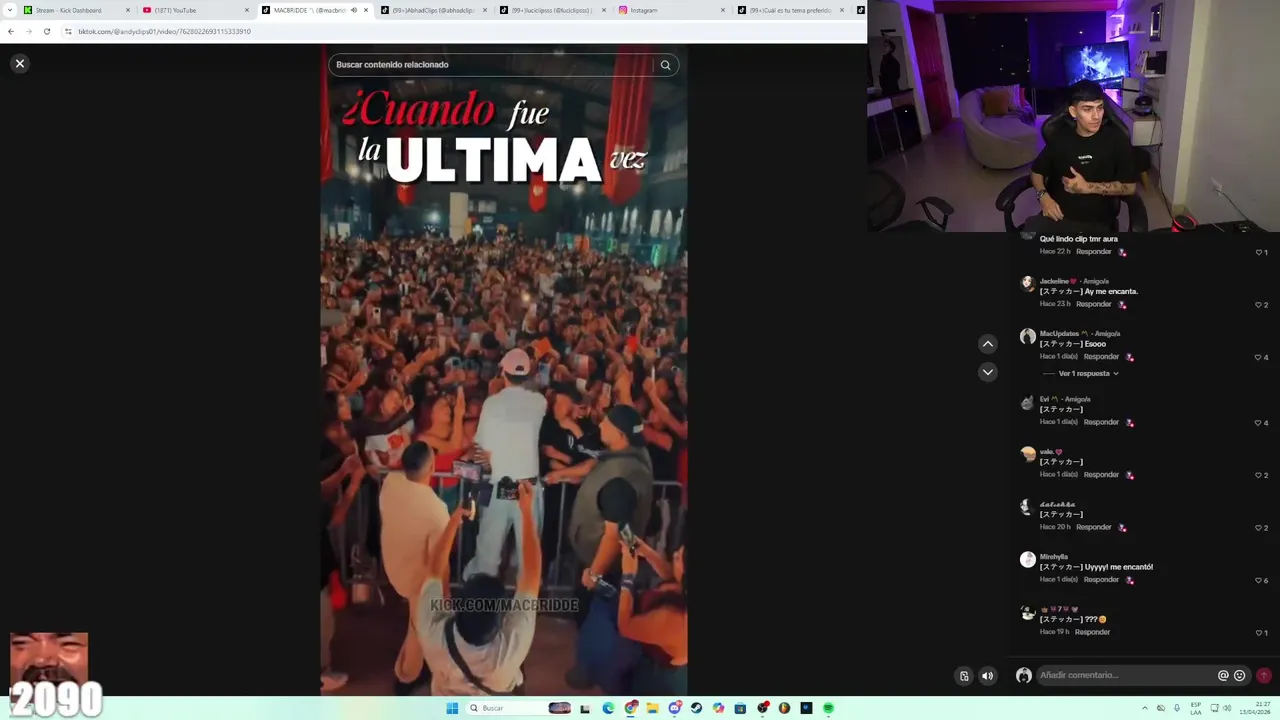
Task: Like Jackeline's 'Ay me encanta' comment
Action: click(x=1259, y=305)
